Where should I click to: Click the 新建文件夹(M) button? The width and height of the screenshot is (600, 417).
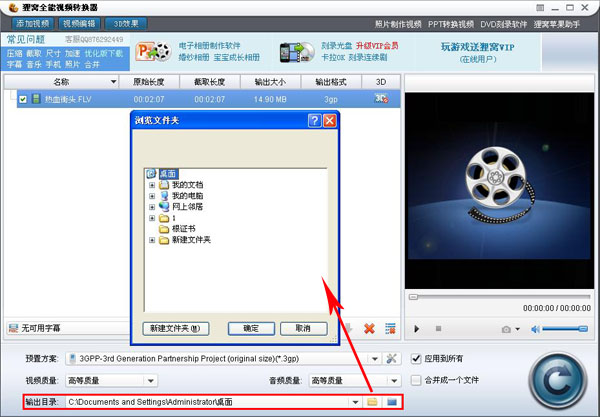pos(176,329)
